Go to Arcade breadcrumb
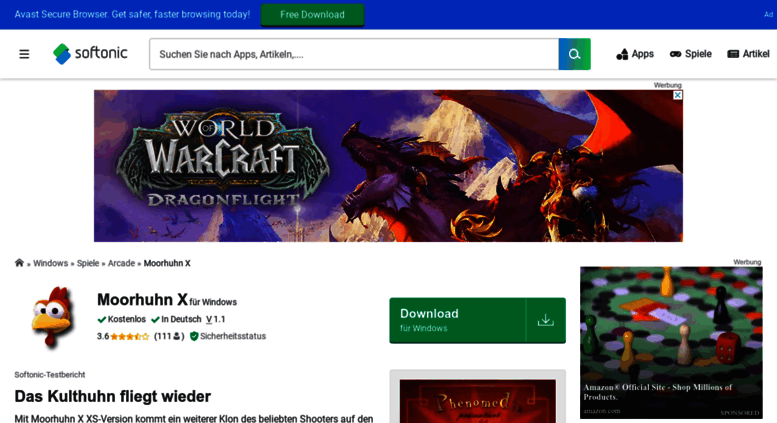Screen dimensions: 777x423 pyautogui.click(x=121, y=263)
